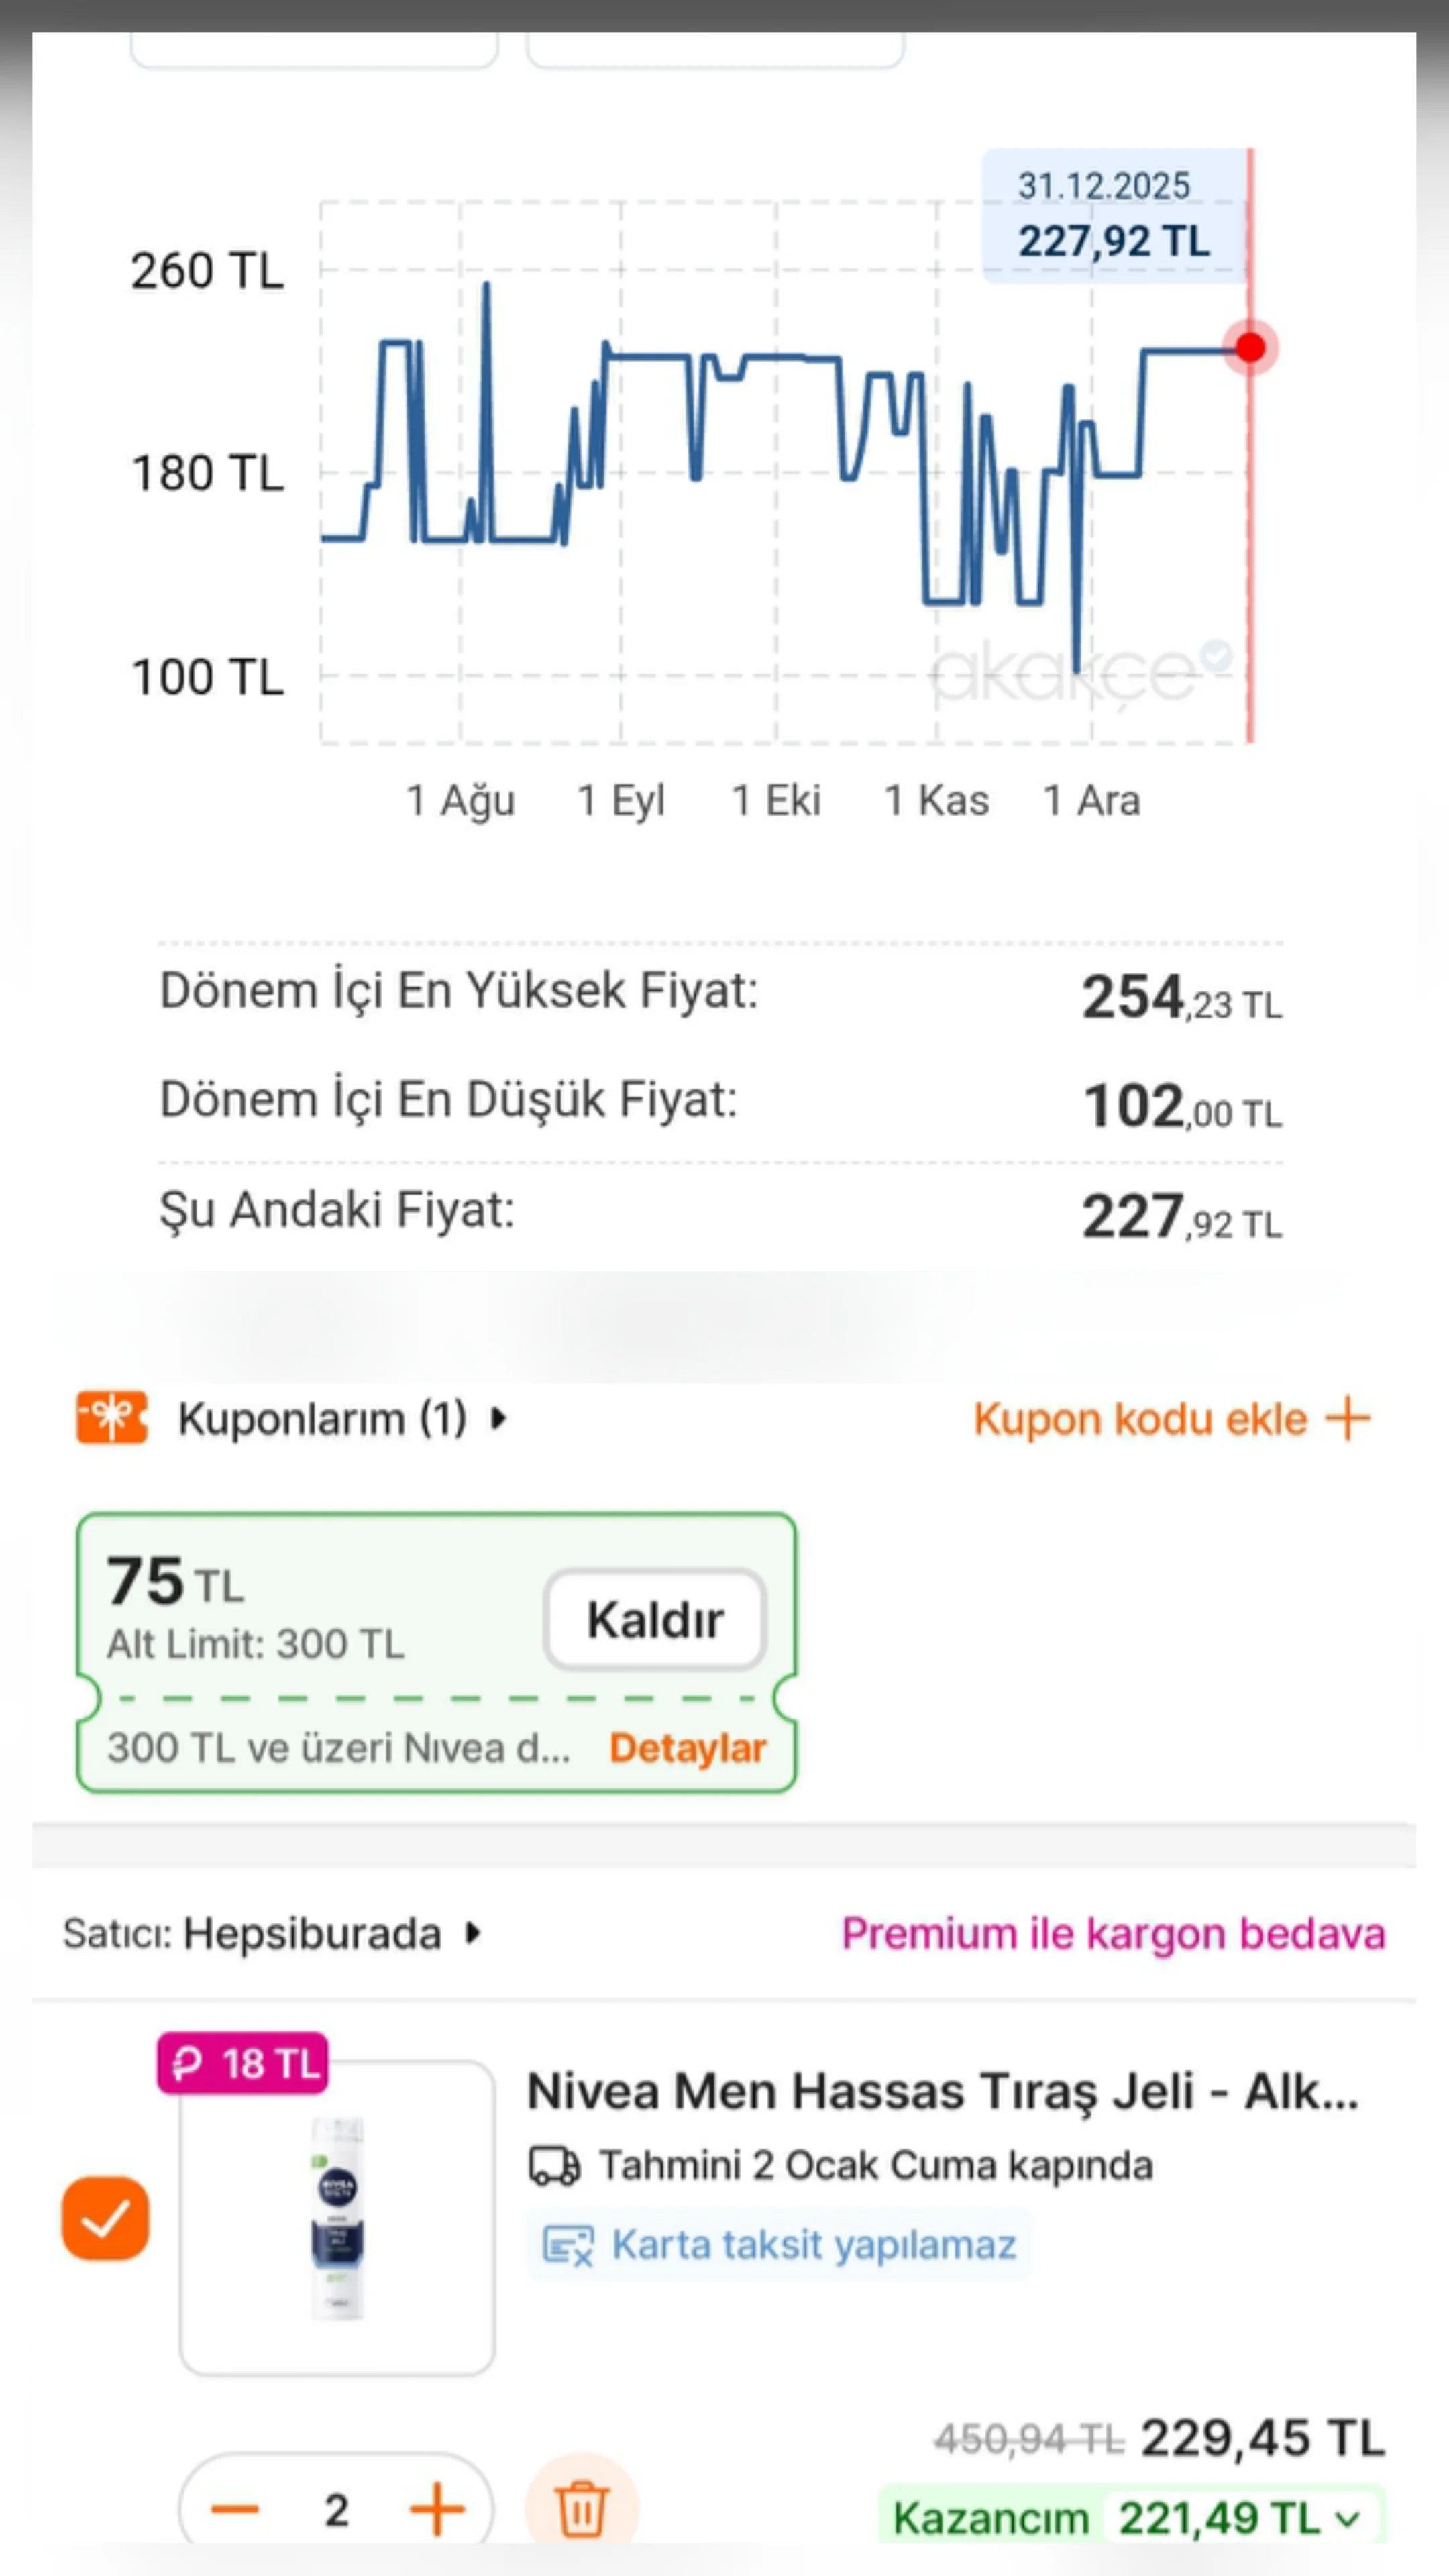1449x2576 pixels.
Task: Expand the Kazancım savings dropdown
Action: pos(1348,2518)
